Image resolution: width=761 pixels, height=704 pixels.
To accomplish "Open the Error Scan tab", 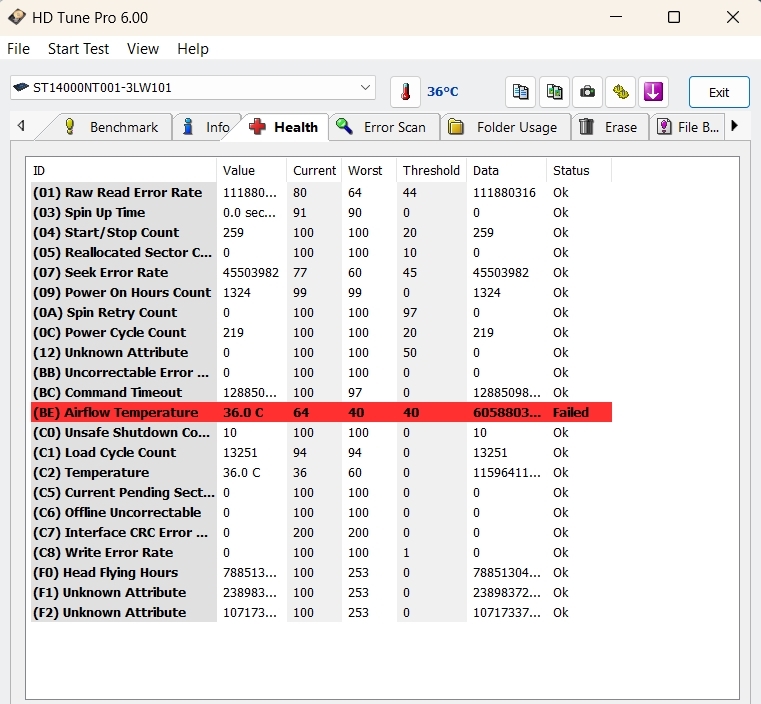I will (x=382, y=127).
